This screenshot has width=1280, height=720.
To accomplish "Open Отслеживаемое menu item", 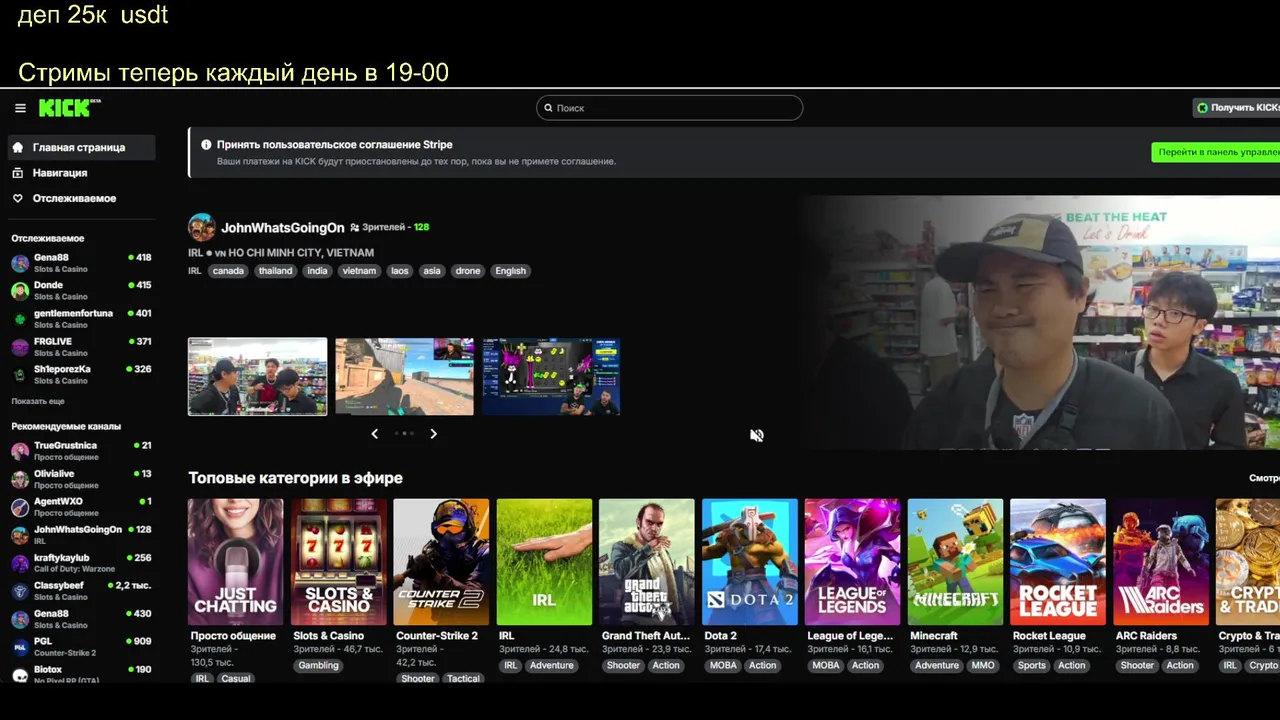I will [x=81, y=198].
